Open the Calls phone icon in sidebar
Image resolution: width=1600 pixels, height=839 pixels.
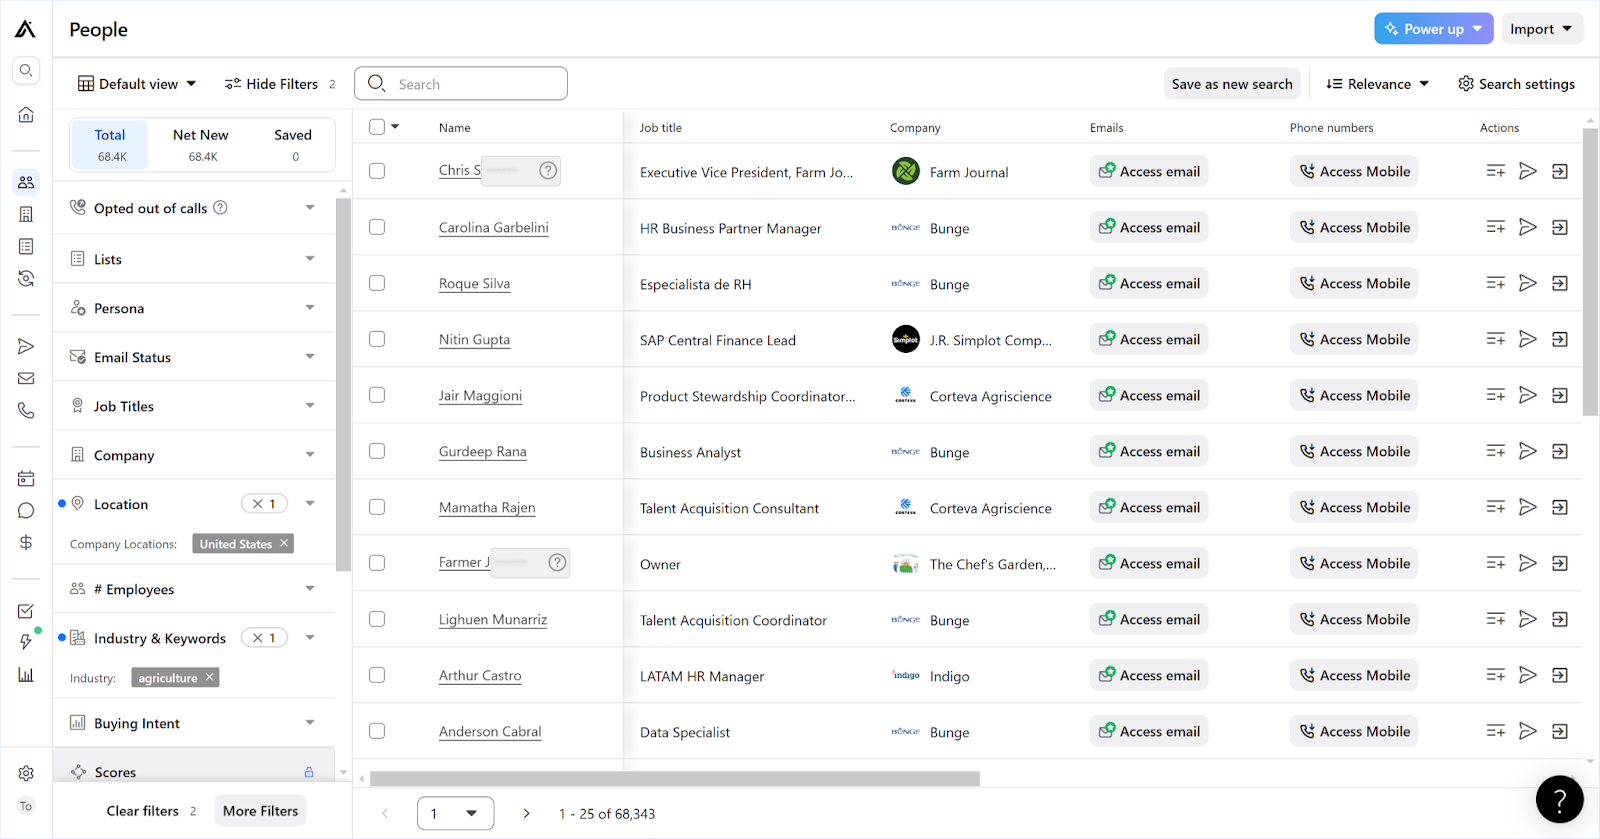pyautogui.click(x=26, y=410)
